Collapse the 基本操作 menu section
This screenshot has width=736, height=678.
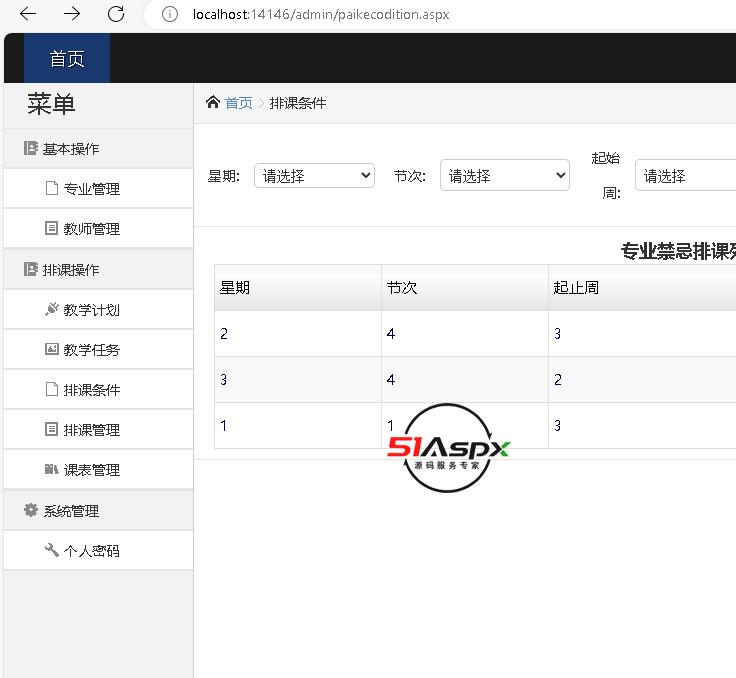pyautogui.click(x=70, y=149)
